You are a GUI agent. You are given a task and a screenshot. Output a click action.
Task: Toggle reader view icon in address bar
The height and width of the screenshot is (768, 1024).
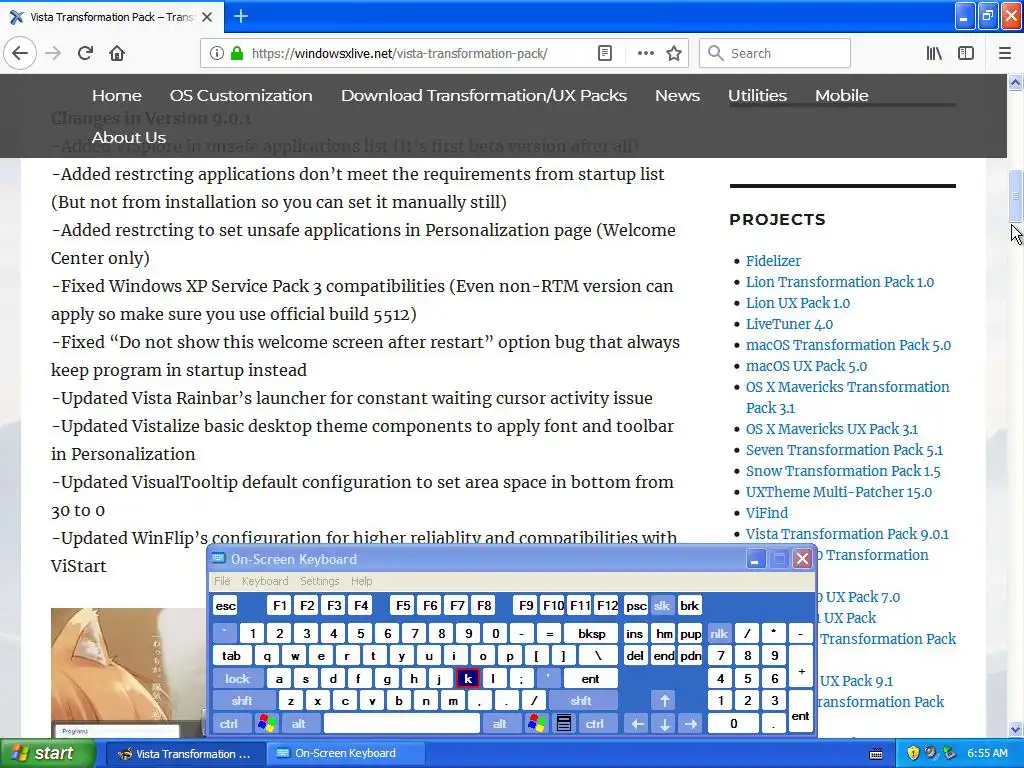[605, 54]
